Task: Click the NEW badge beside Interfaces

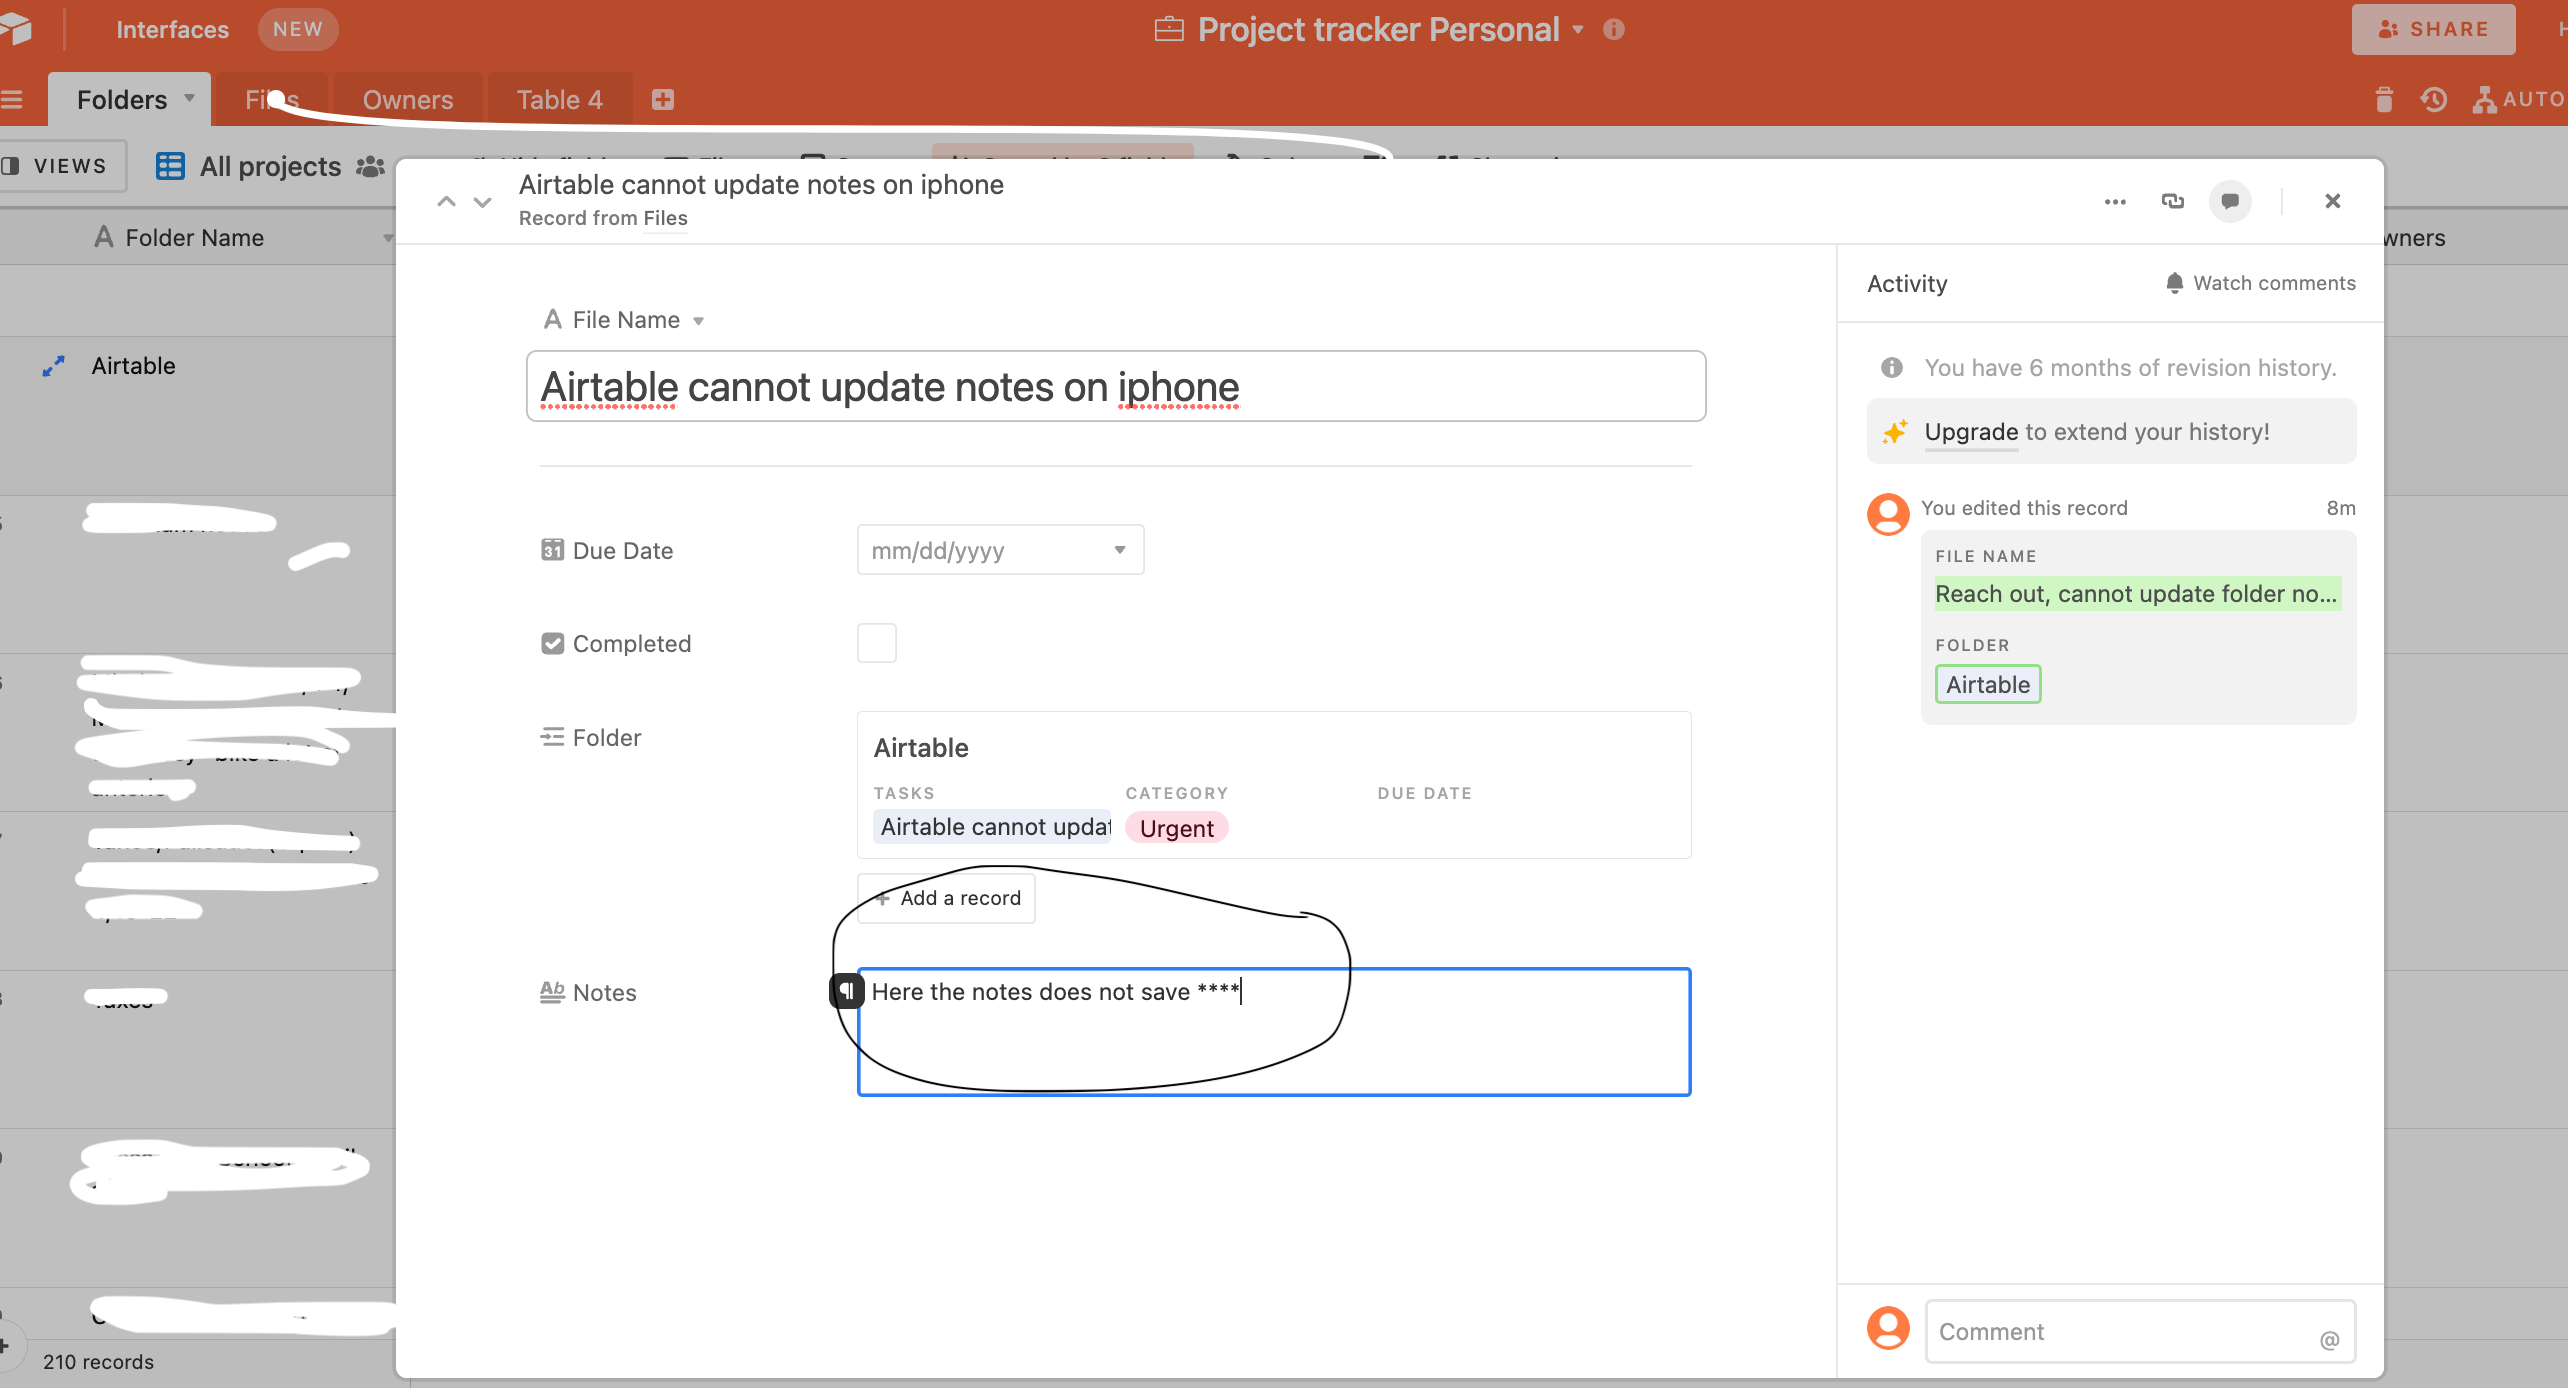Action: 298,29
